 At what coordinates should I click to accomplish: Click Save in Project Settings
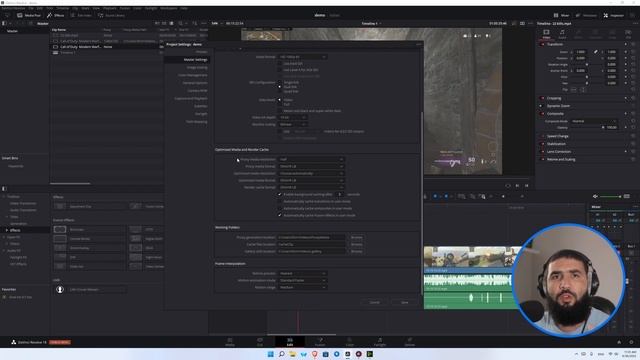(x=404, y=302)
